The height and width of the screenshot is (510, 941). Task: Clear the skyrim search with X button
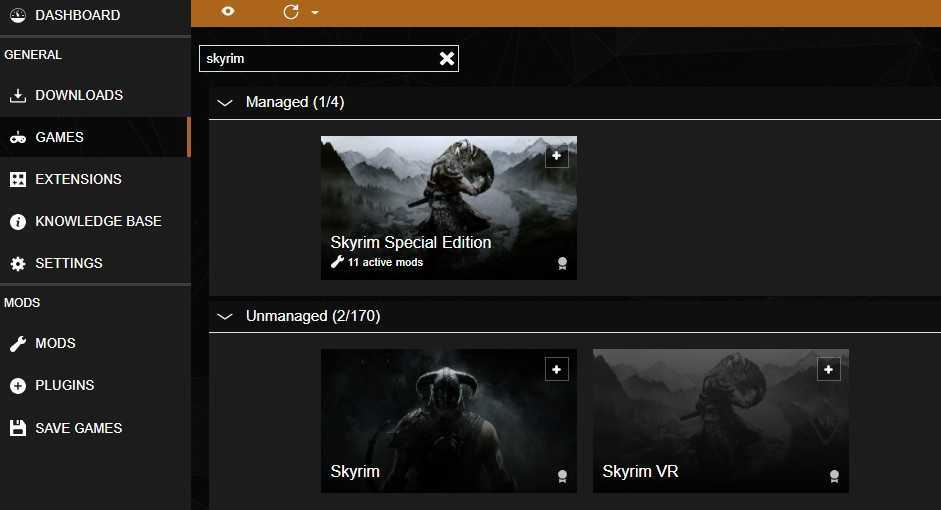tap(447, 58)
